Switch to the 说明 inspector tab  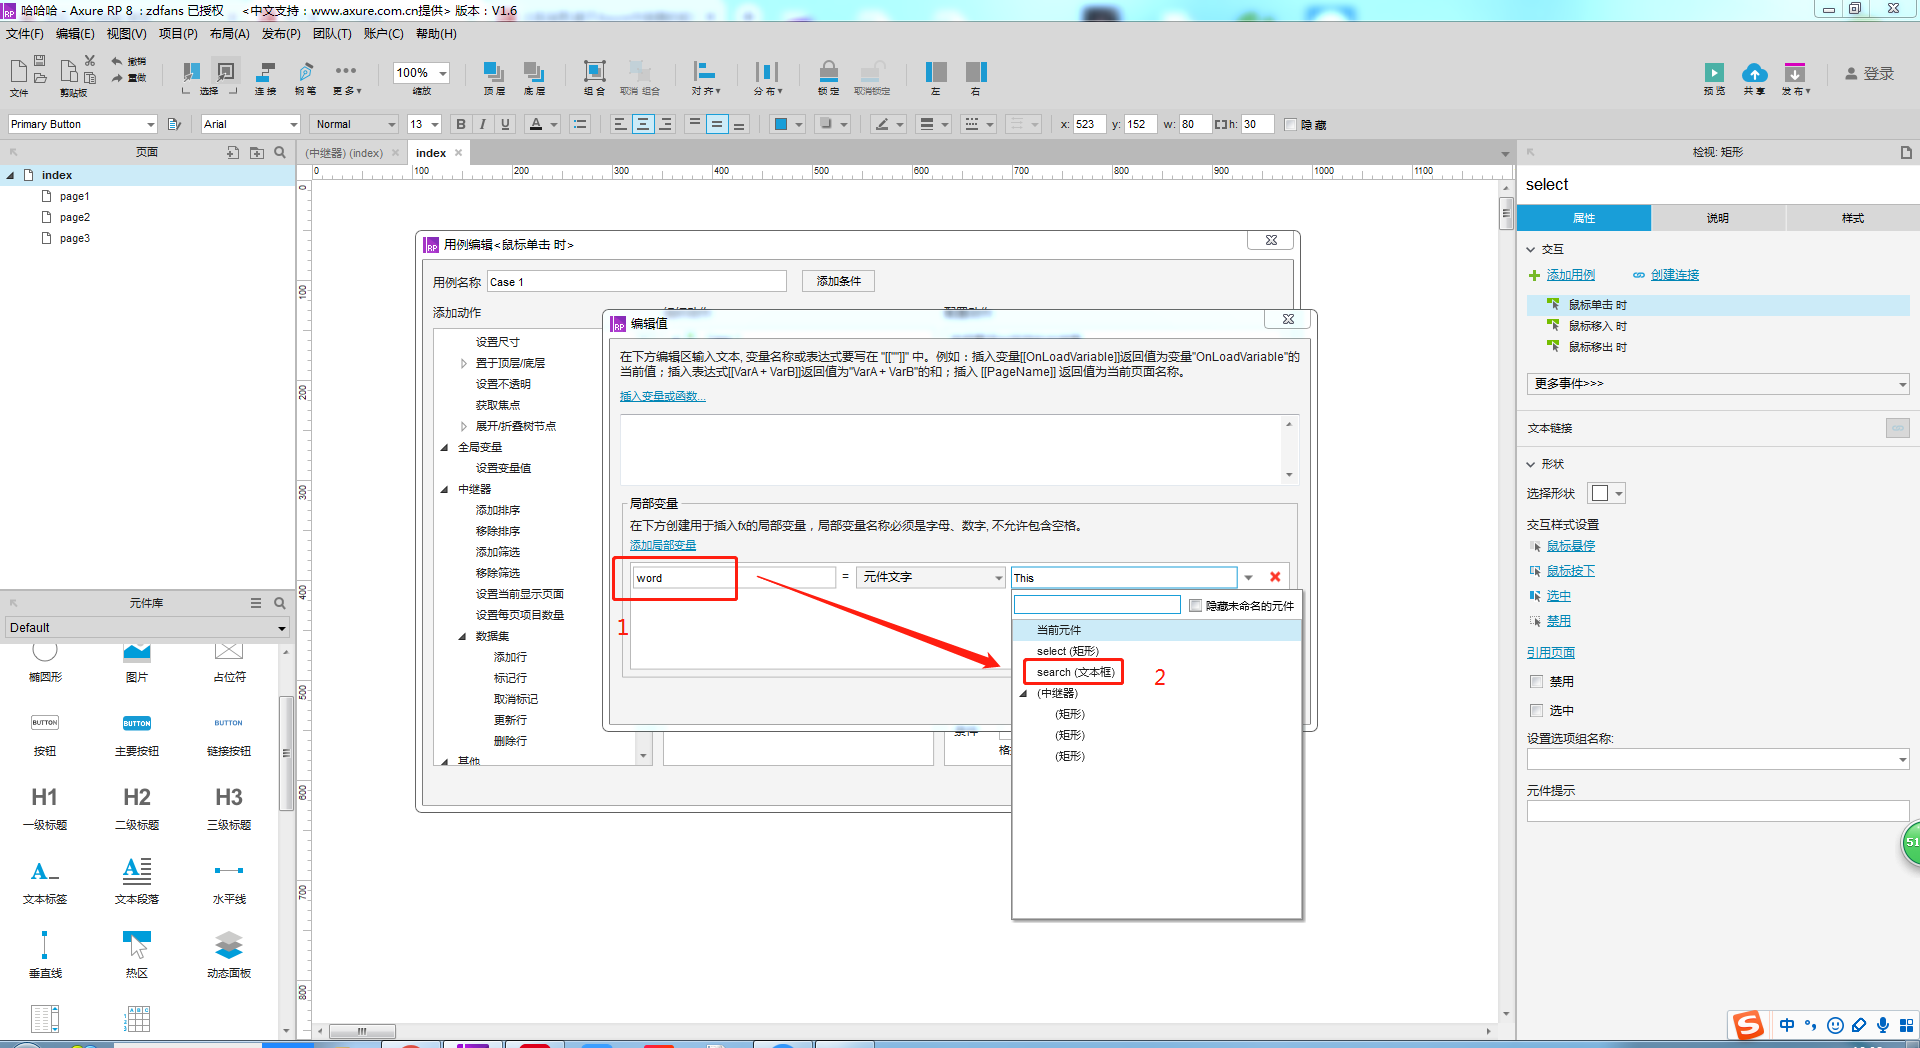pos(1718,218)
